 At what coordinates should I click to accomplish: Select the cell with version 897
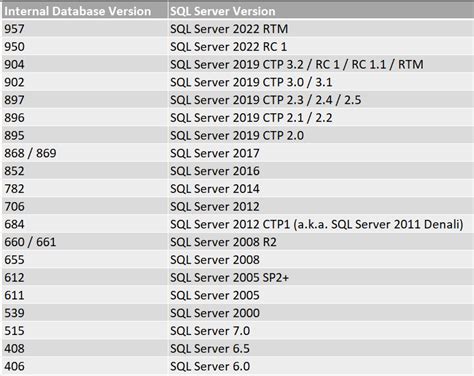tap(85, 100)
